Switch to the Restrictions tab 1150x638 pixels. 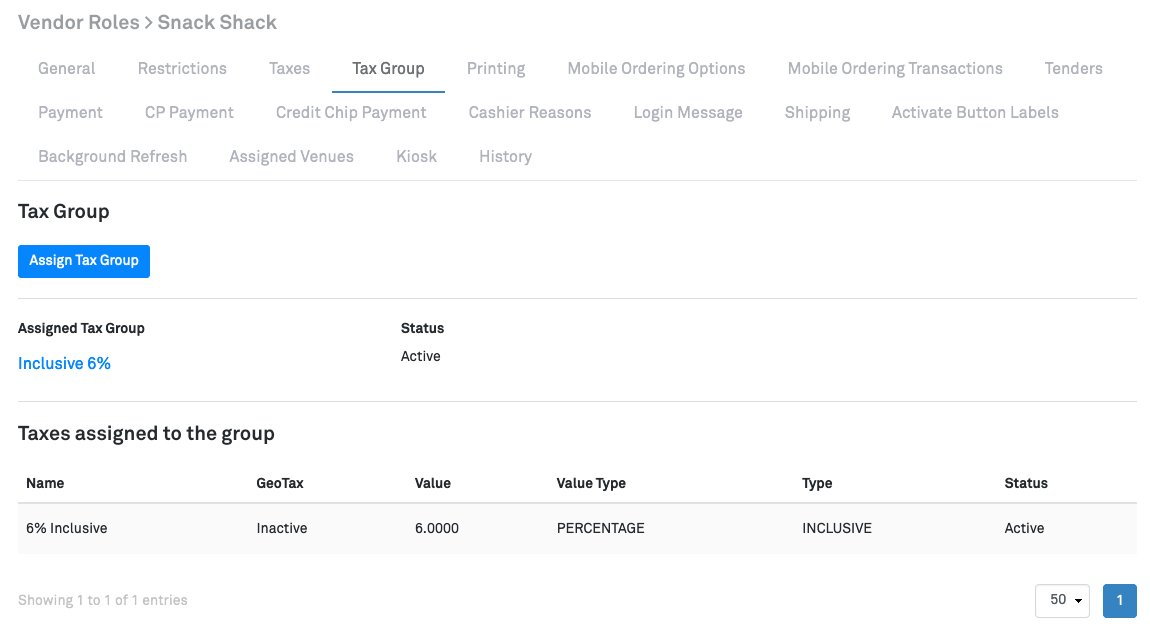[182, 69]
